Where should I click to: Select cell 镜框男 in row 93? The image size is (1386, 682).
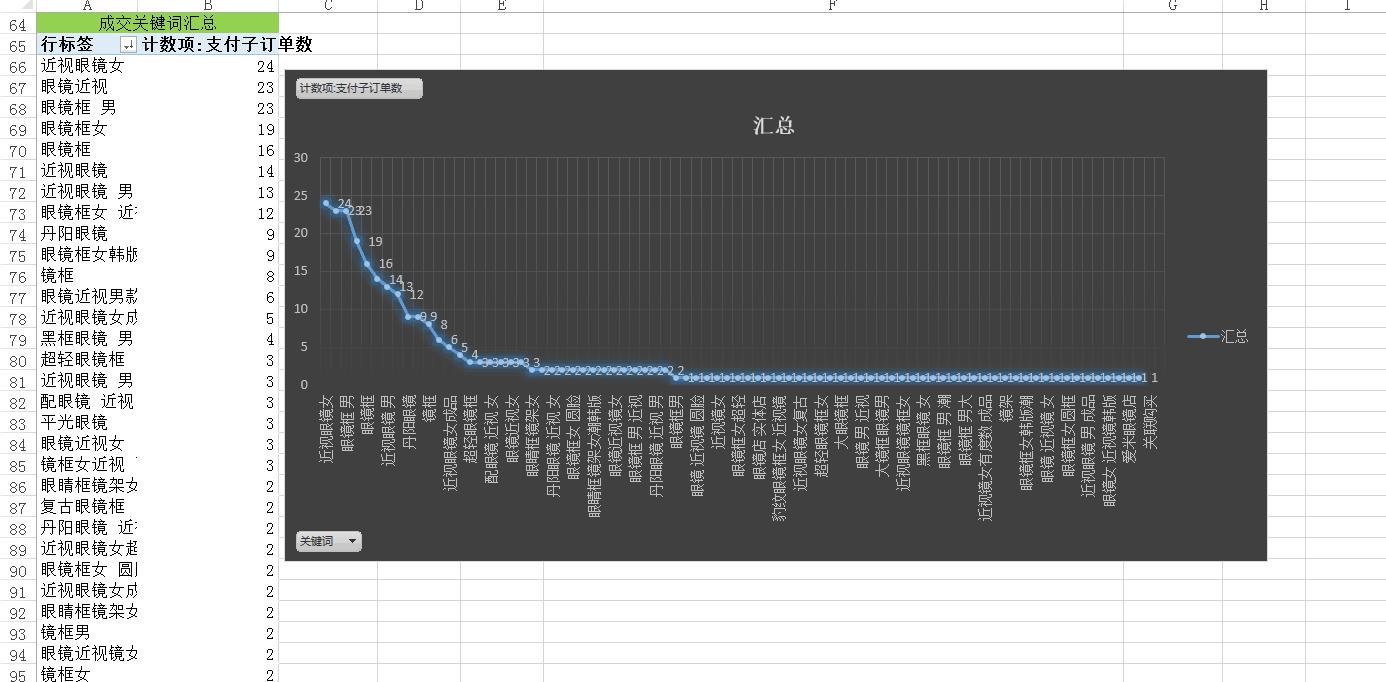point(87,633)
